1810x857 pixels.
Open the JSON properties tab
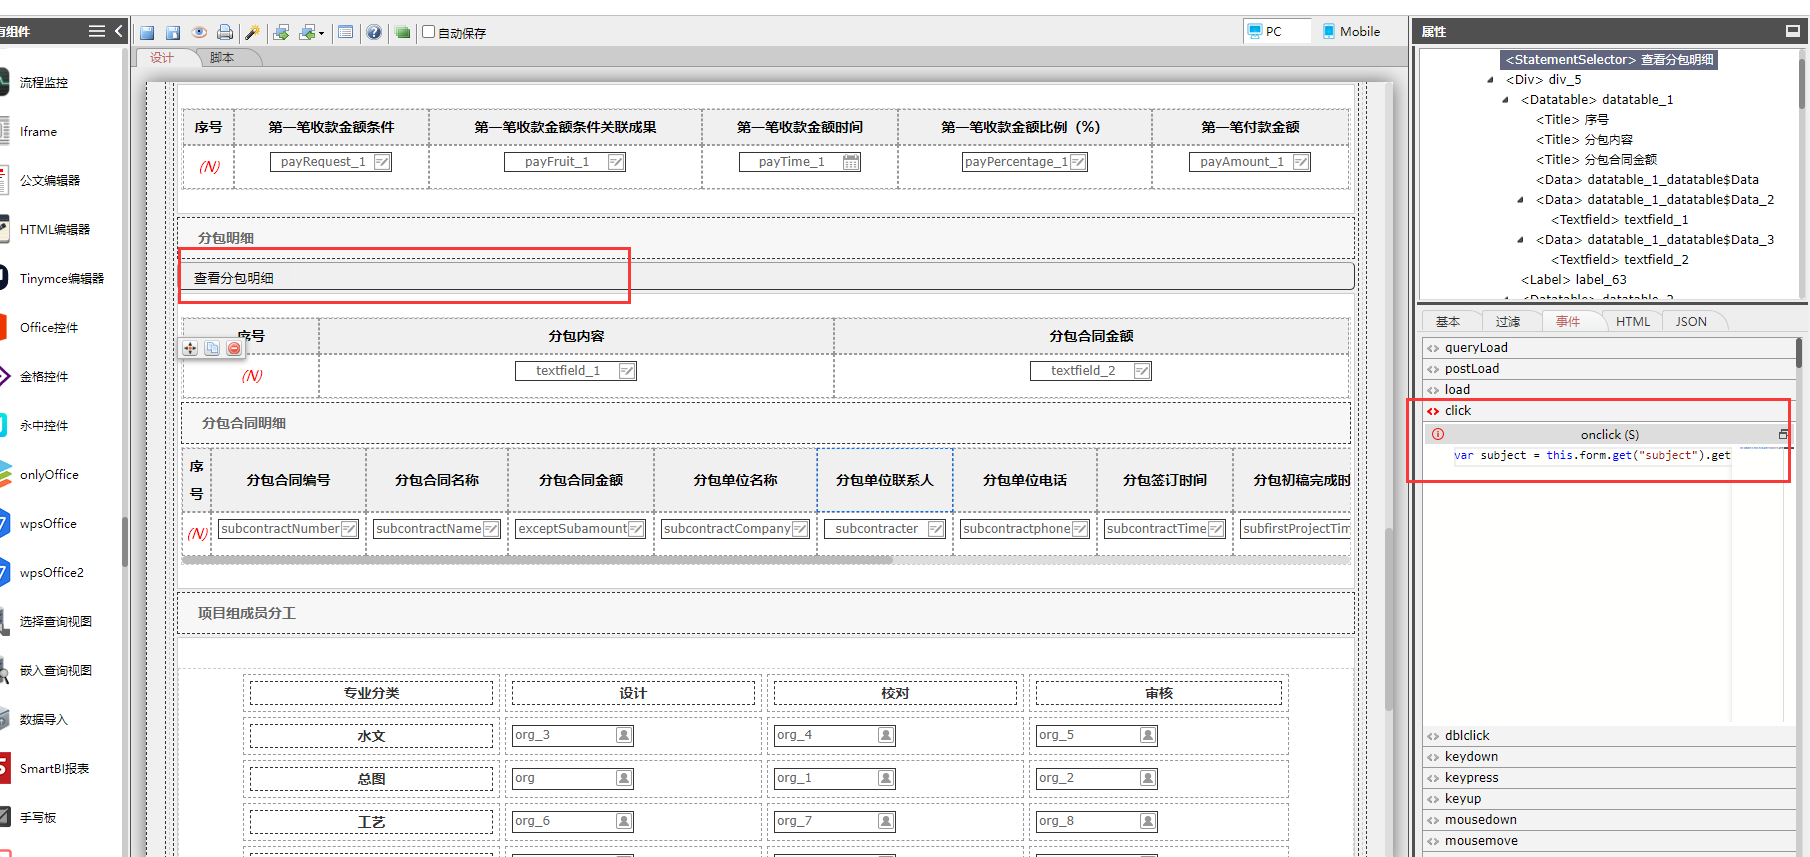[x=1691, y=321]
